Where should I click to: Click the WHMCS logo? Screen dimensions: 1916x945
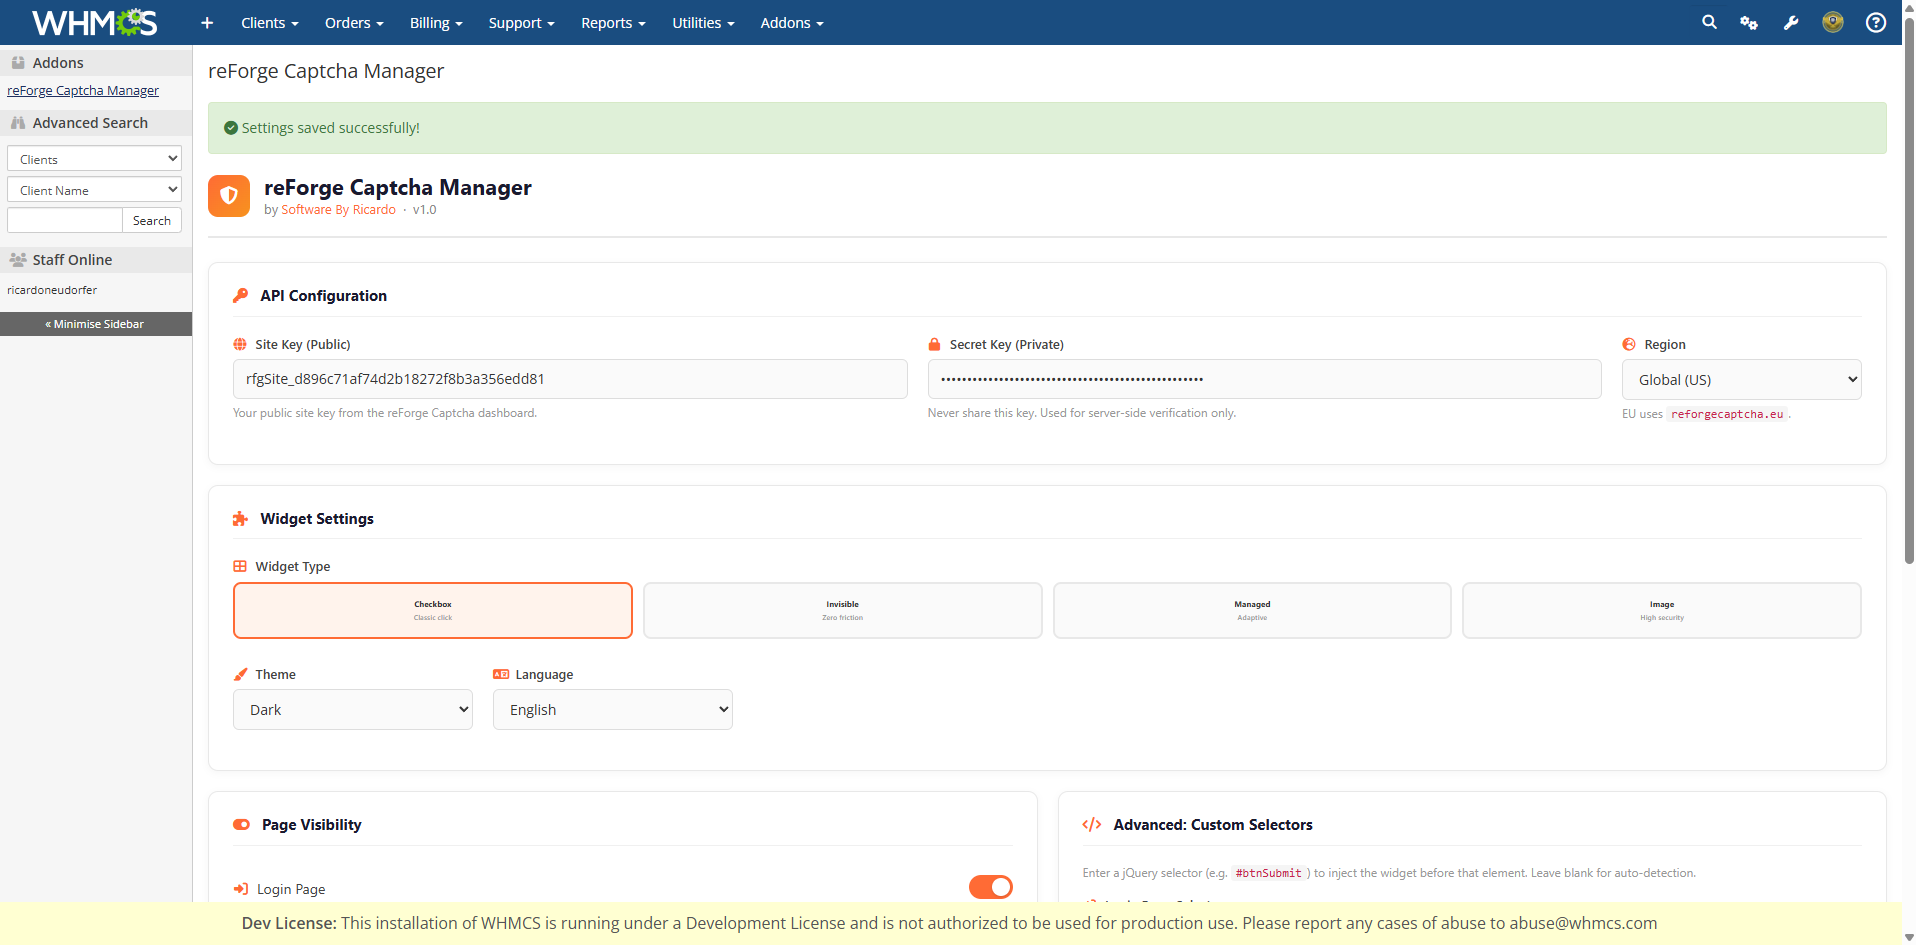click(94, 22)
